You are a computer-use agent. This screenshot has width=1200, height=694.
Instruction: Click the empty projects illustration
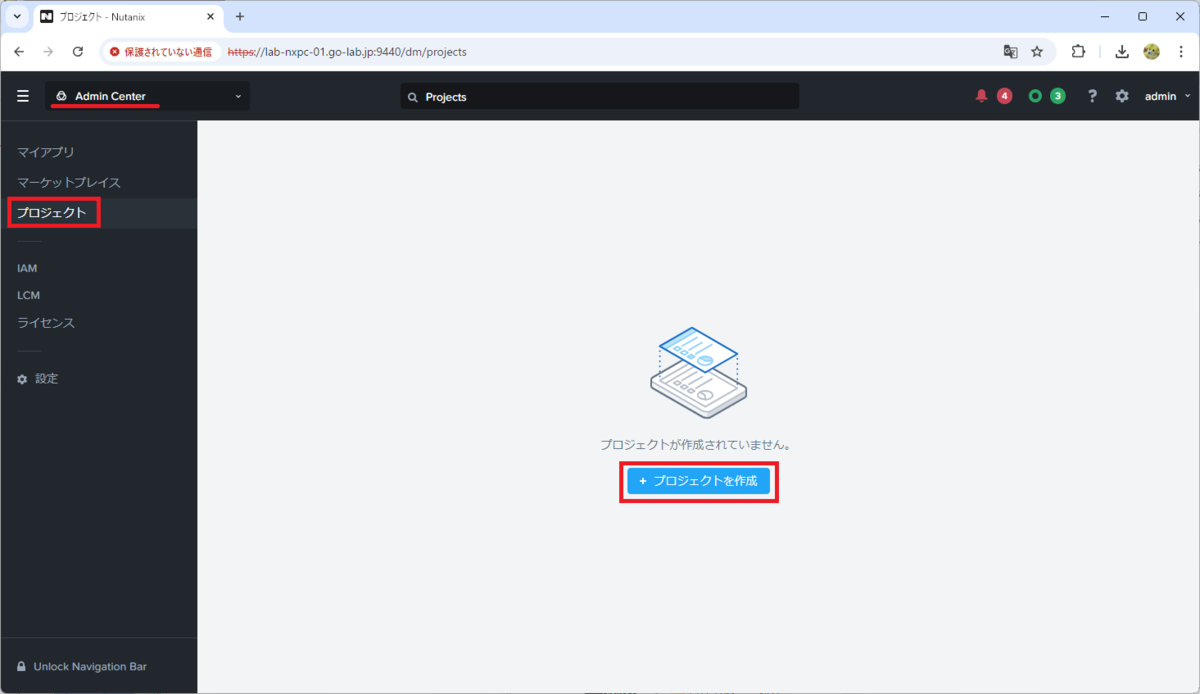click(698, 372)
